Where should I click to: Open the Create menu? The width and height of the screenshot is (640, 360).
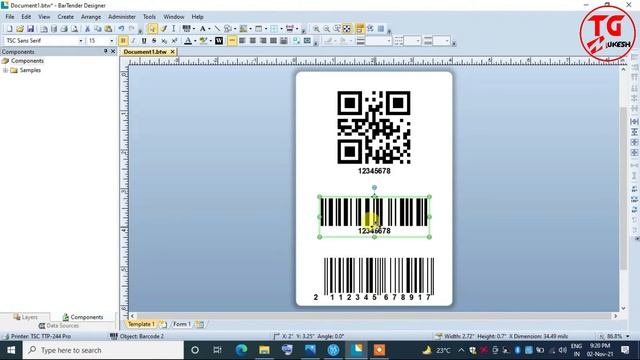coord(65,17)
